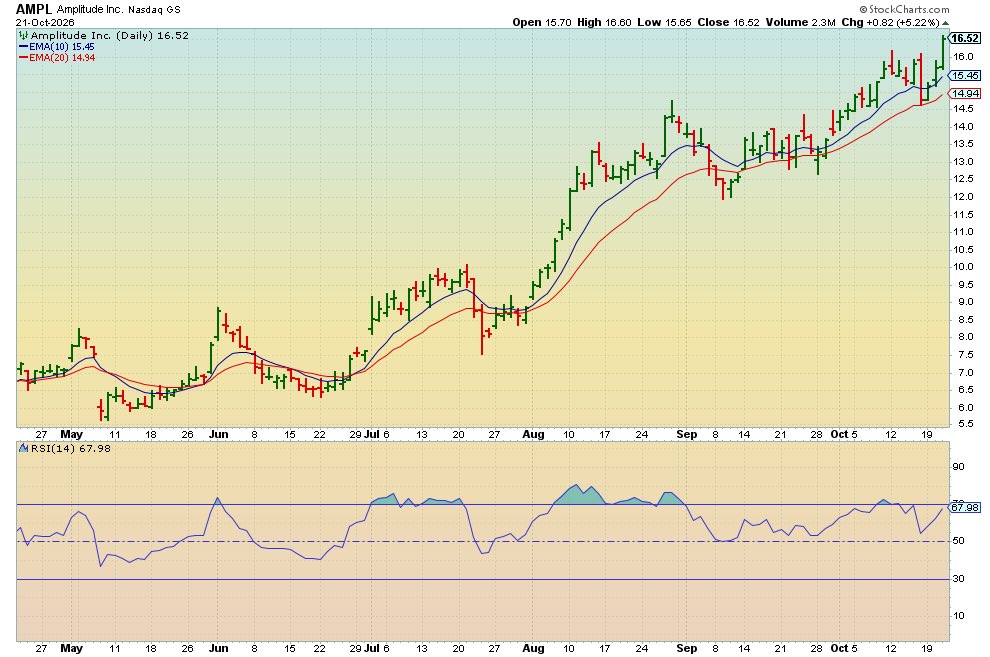Click the Open 15.70 value

pyautogui.click(x=542, y=22)
